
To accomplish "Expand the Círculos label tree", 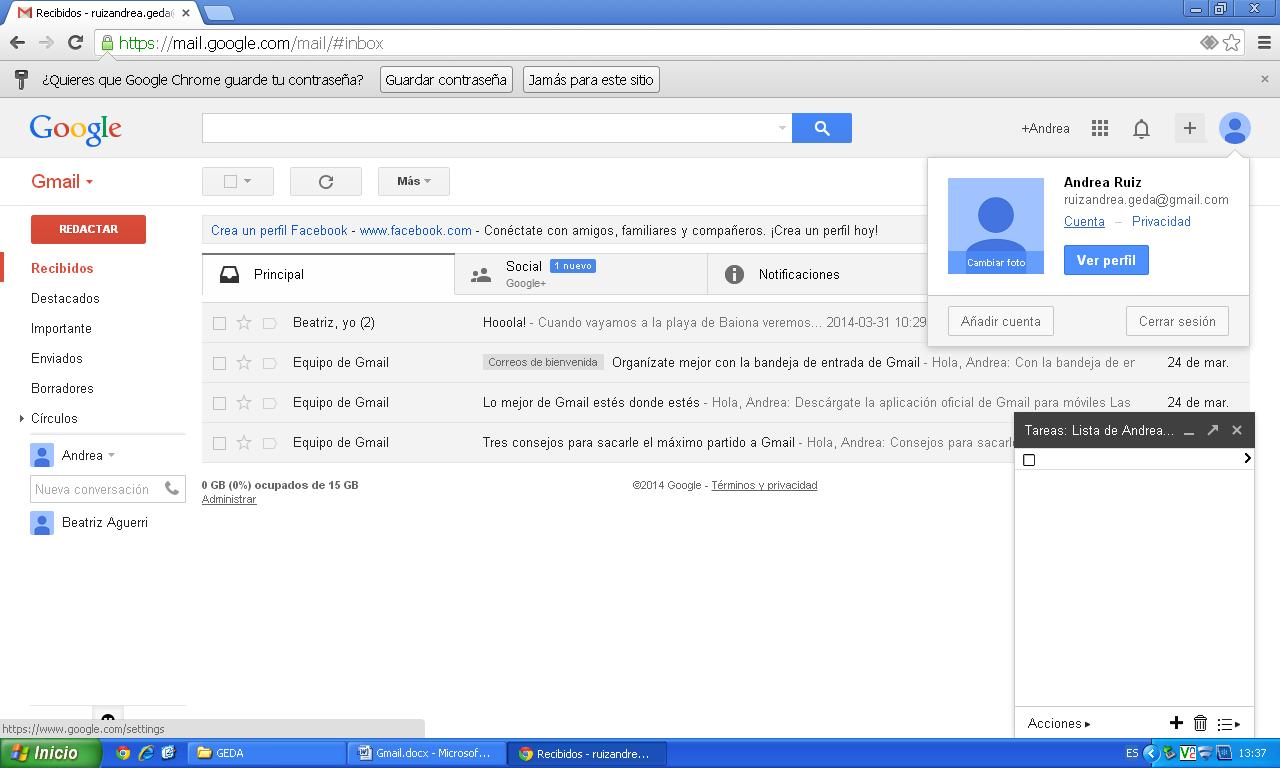I will pyautogui.click(x=22, y=419).
